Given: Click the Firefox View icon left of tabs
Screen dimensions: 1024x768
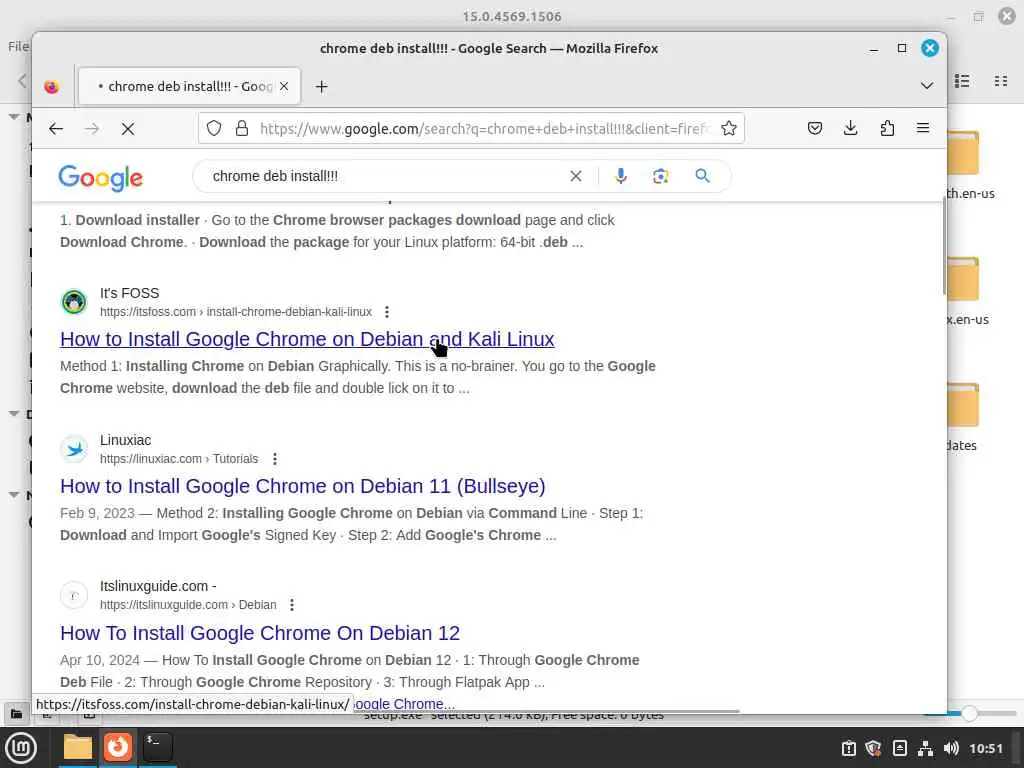Looking at the screenshot, I should coord(52,86).
